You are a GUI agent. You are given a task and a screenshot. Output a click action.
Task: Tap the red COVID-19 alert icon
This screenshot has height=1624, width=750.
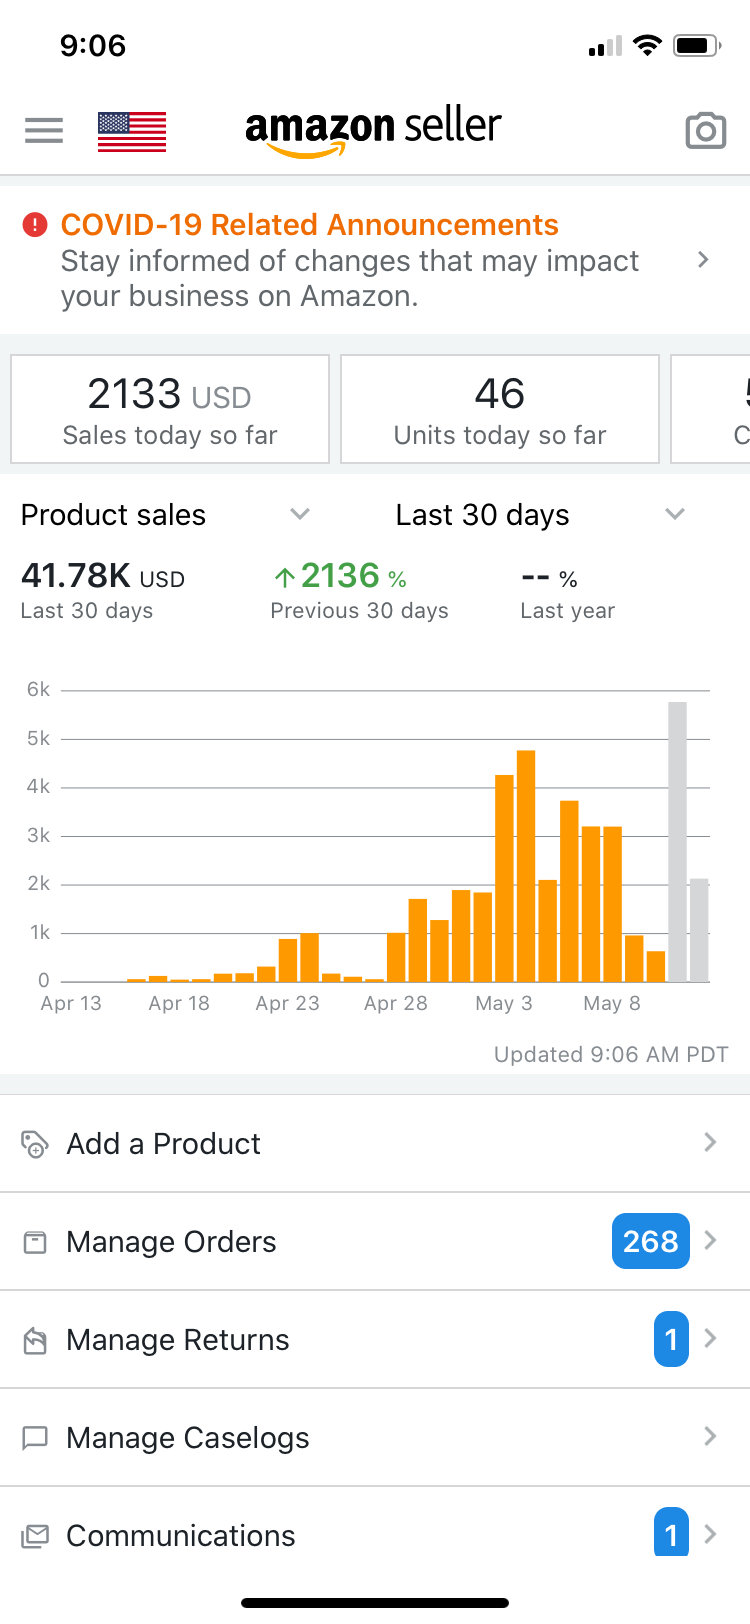pos(35,225)
